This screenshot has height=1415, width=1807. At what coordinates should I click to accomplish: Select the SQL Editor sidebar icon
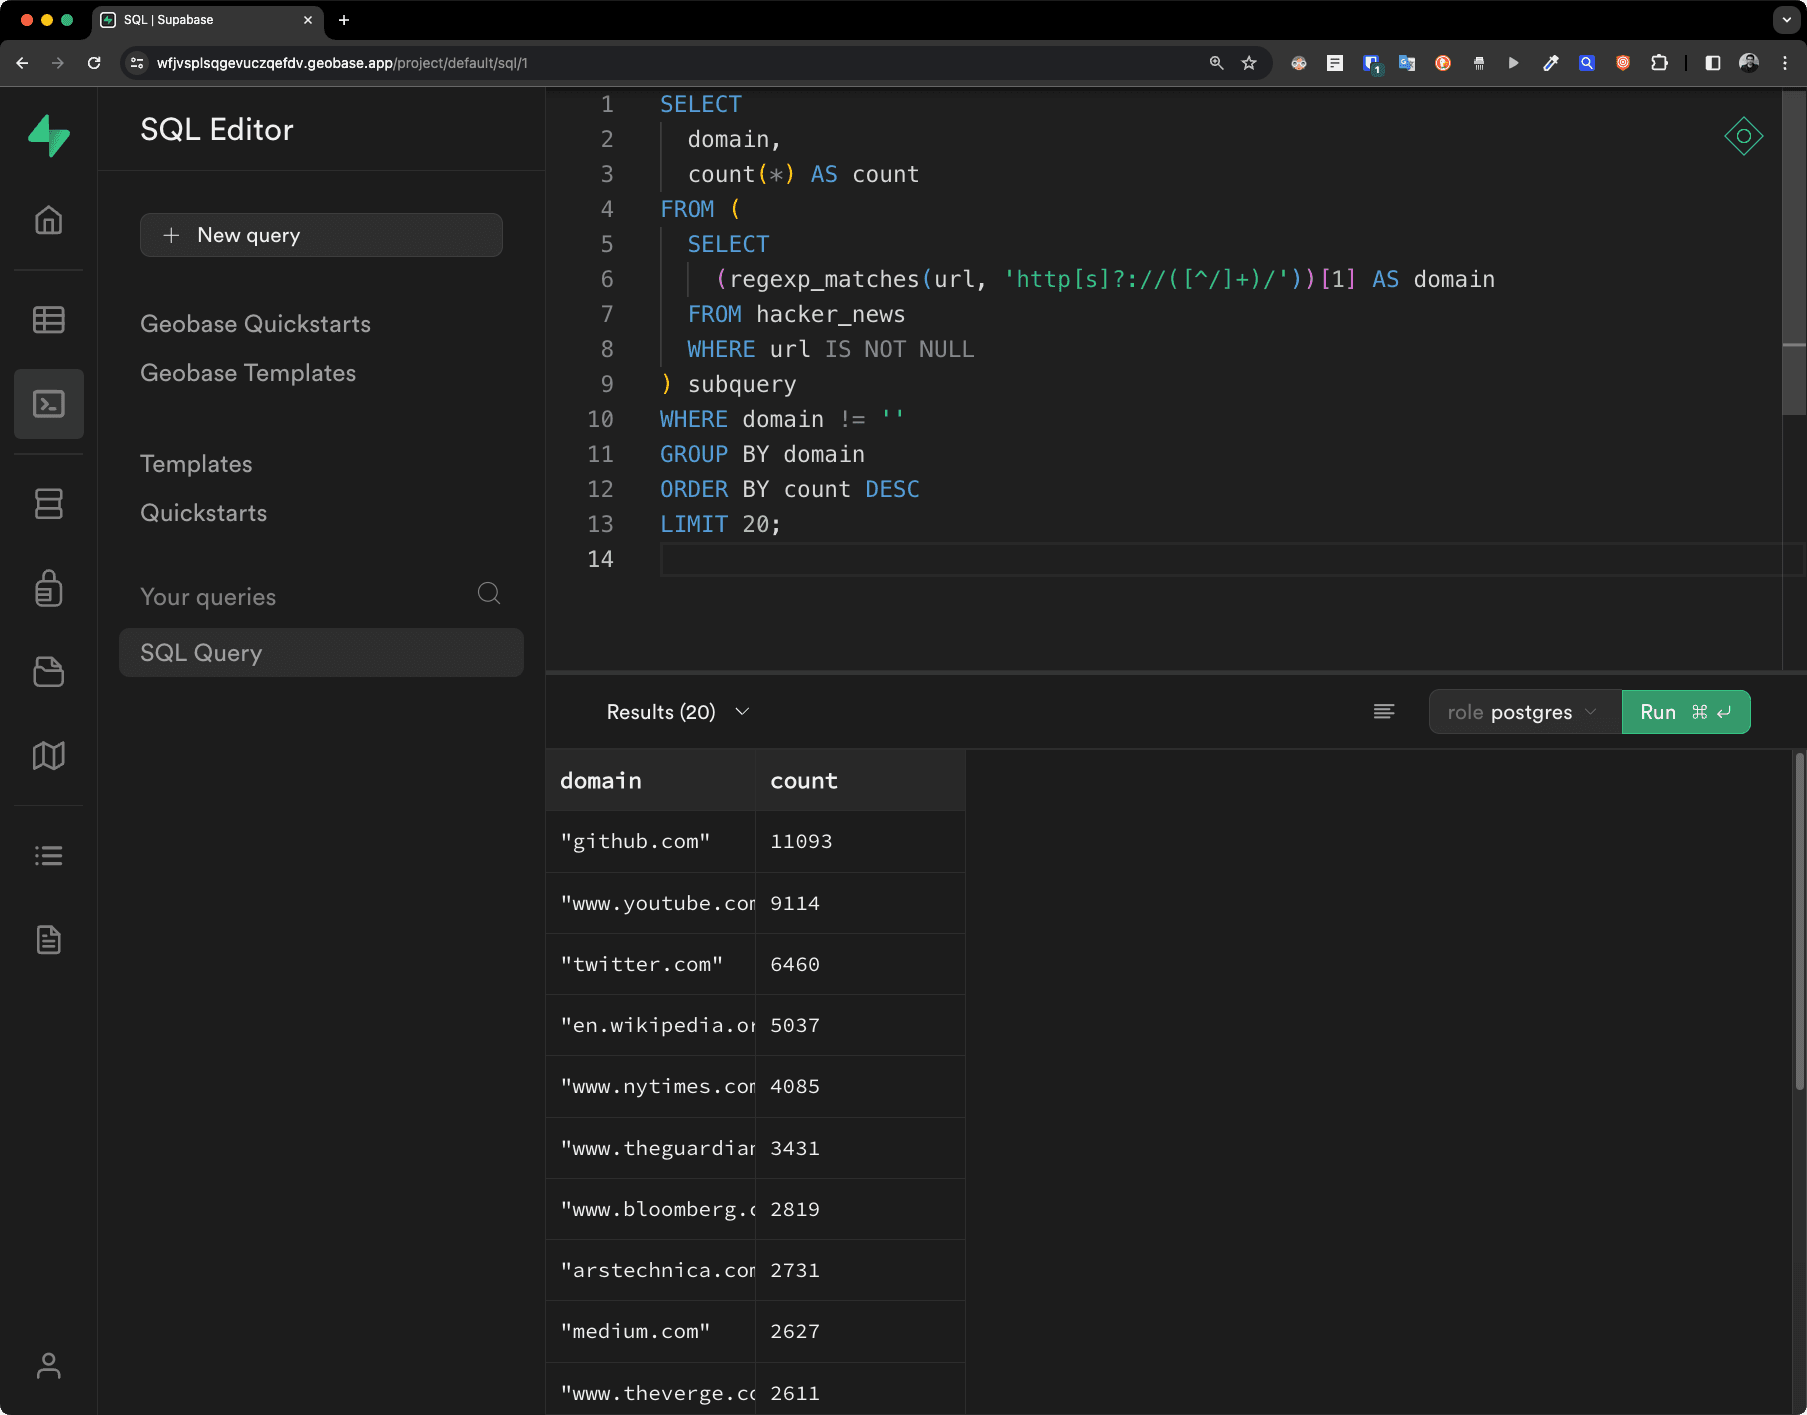48,404
